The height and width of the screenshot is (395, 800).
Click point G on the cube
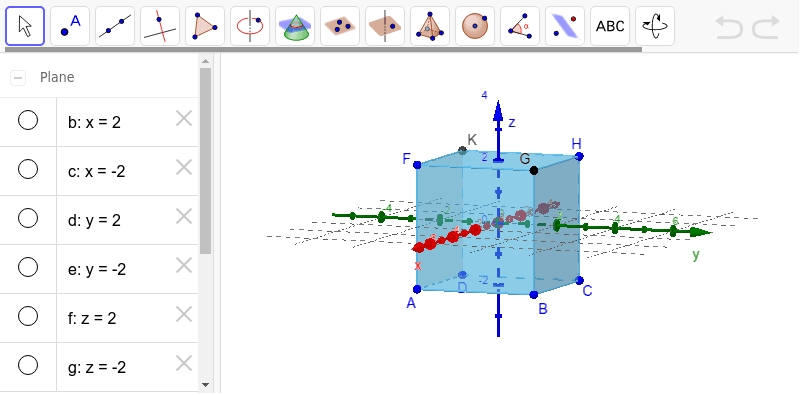coord(534,170)
